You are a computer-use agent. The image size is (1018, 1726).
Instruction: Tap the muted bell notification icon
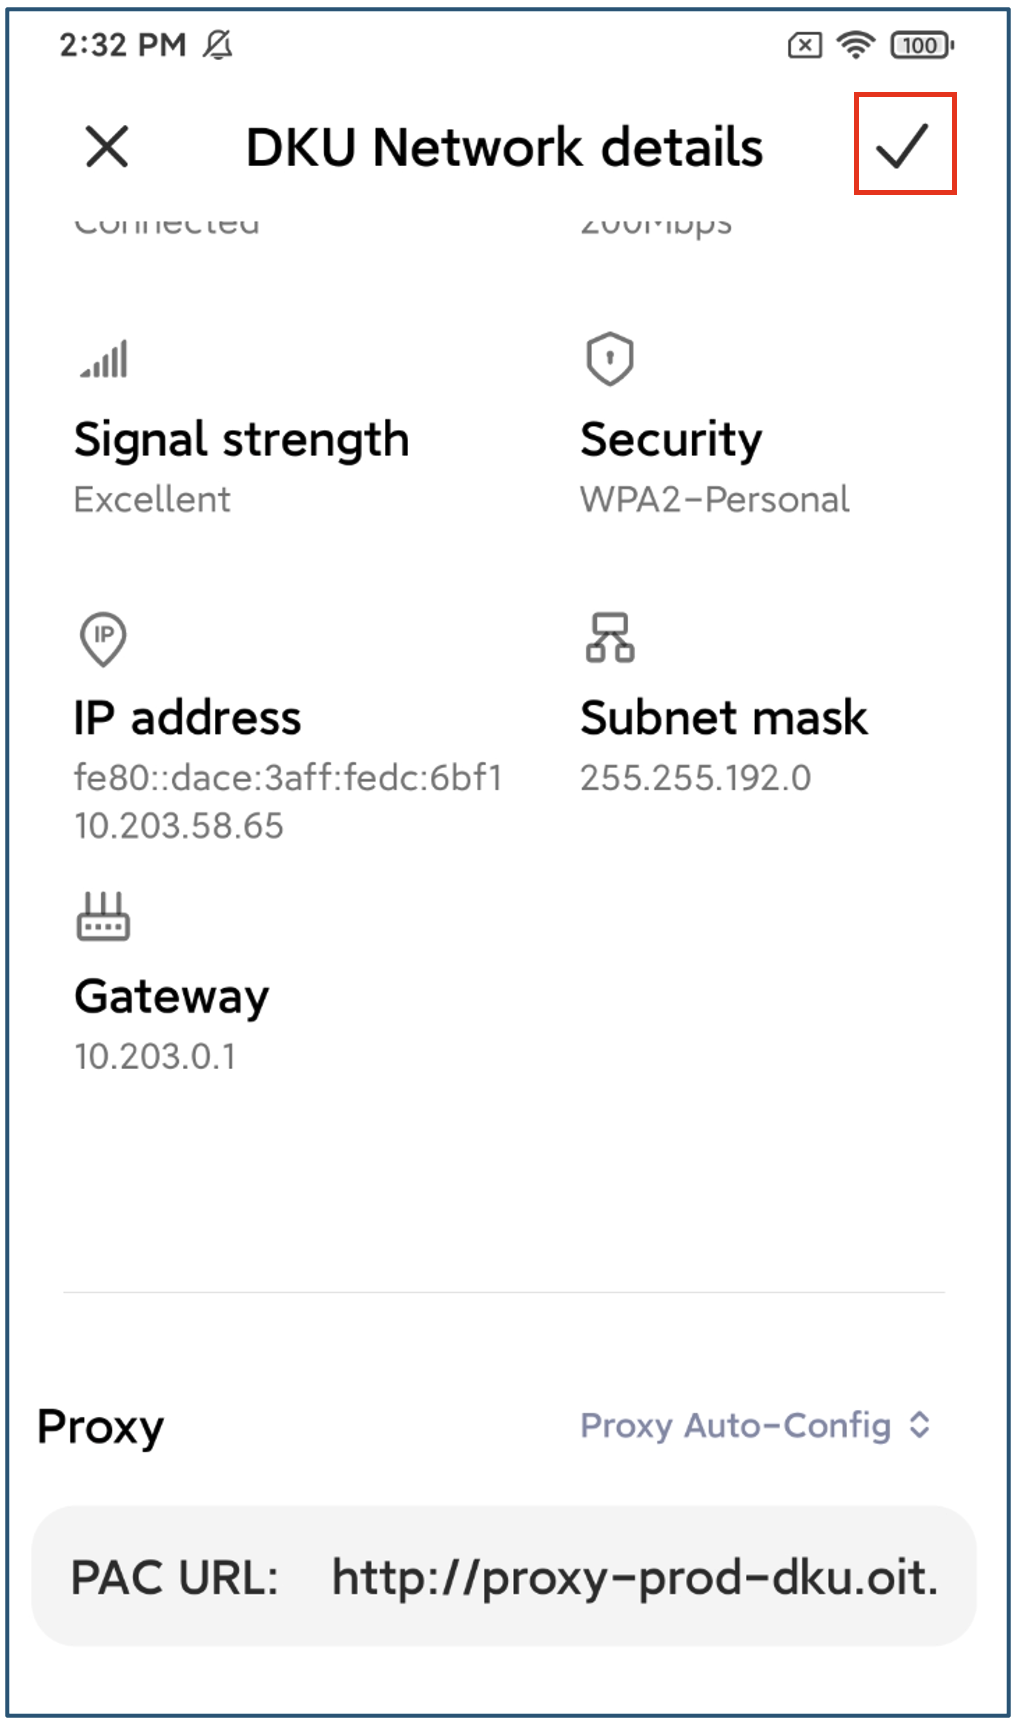(x=218, y=44)
